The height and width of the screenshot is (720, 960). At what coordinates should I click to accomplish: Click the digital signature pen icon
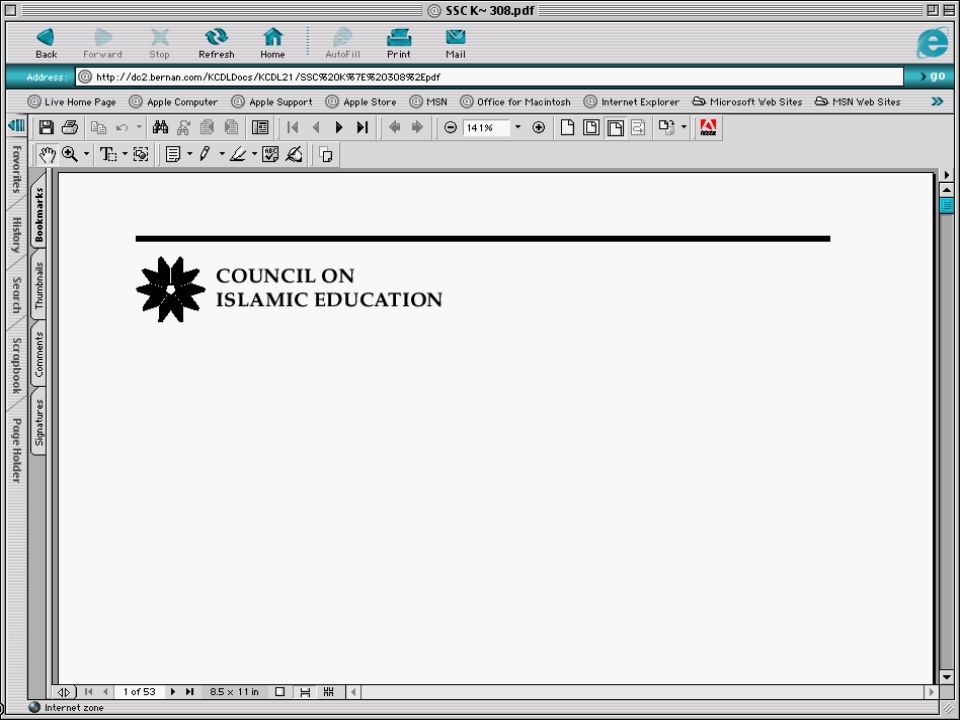click(x=294, y=154)
